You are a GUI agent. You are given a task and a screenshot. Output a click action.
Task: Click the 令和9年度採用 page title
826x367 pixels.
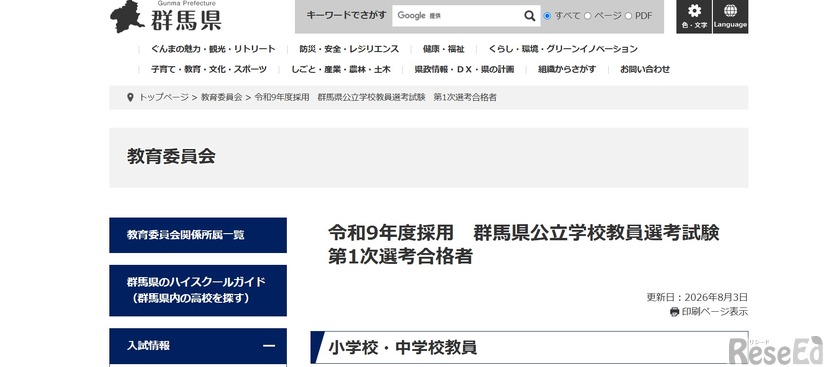coord(524,244)
